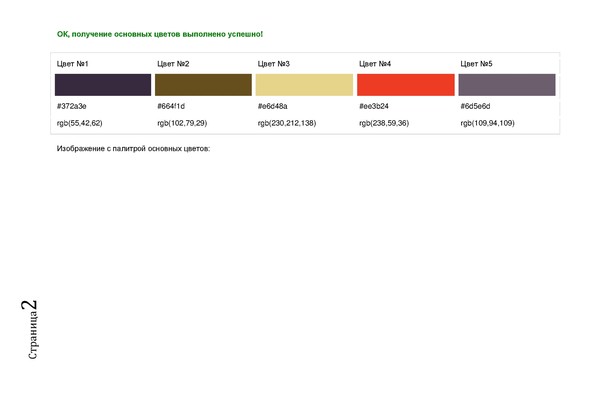Select hex code #664f1d text
Viewport: 600px width, 399px height.
[171, 106]
